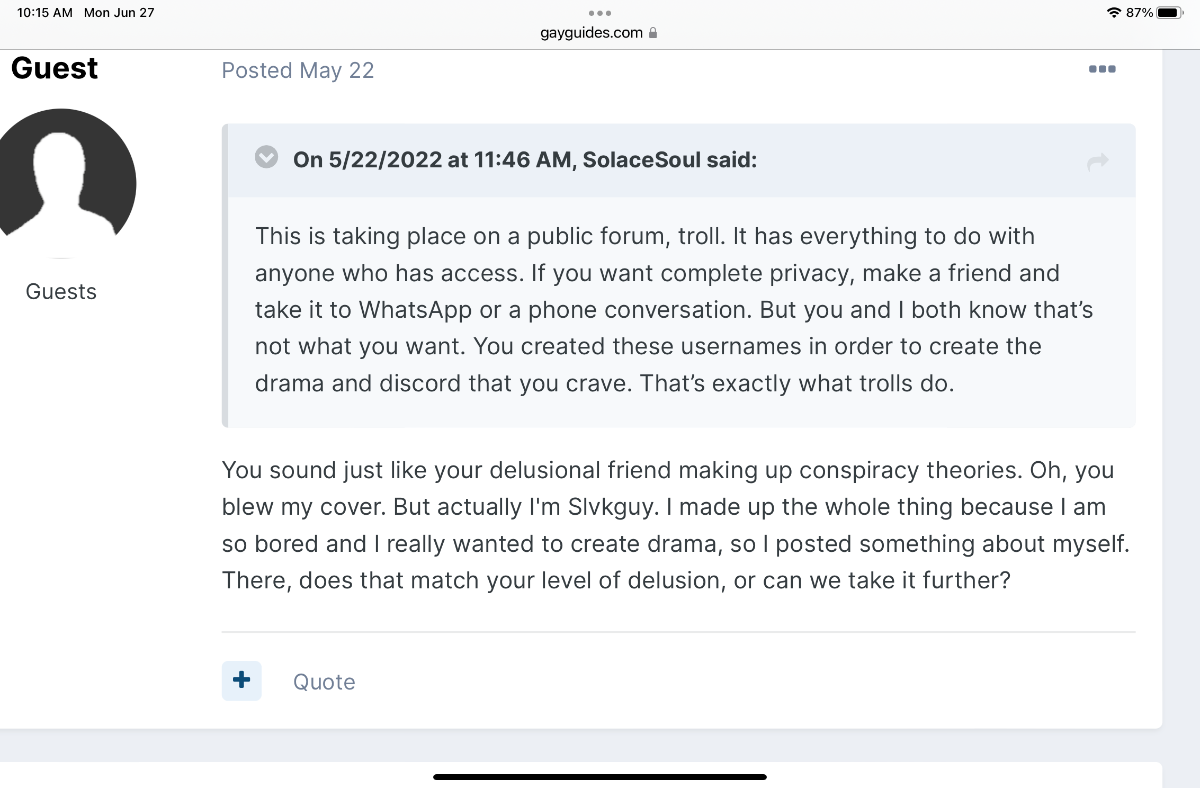
Task: Tap the home indicator bar at bottom
Action: [600, 776]
